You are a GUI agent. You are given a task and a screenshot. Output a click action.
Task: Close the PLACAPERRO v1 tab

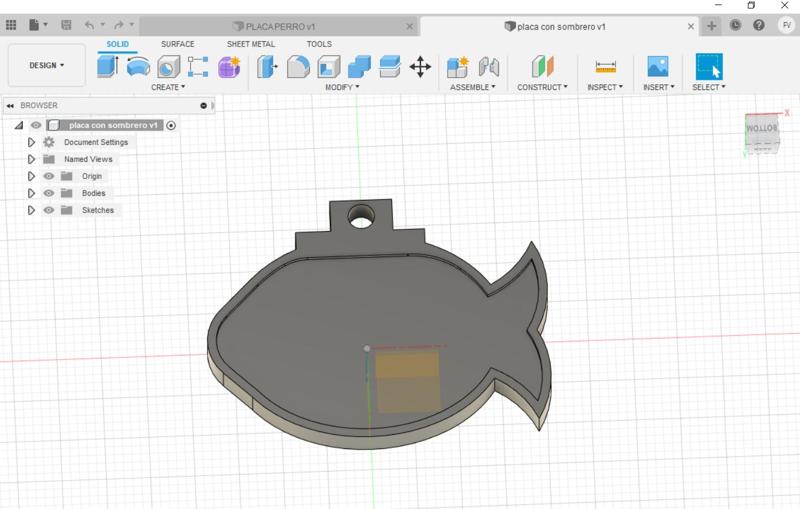409,27
